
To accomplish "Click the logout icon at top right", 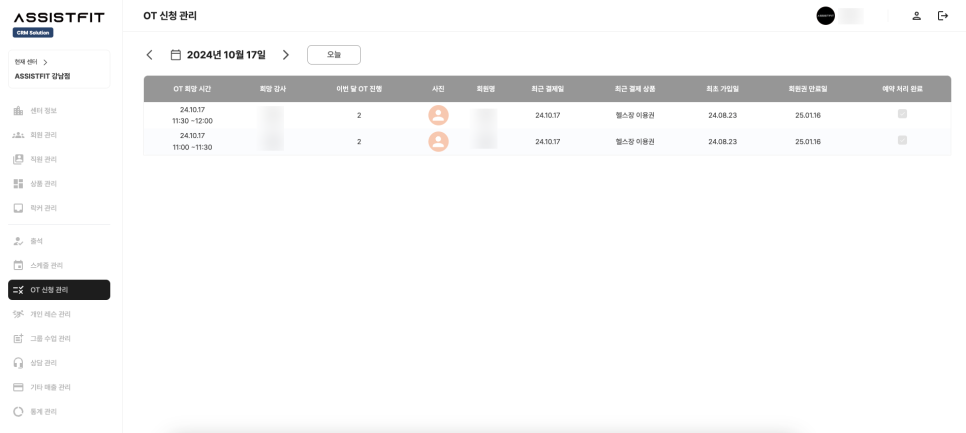I will pos(942,16).
